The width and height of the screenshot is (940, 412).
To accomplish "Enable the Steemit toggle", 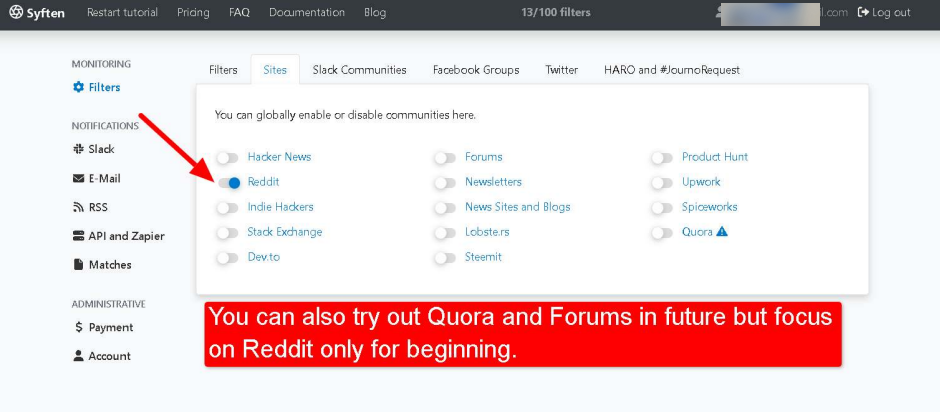I will (x=445, y=258).
